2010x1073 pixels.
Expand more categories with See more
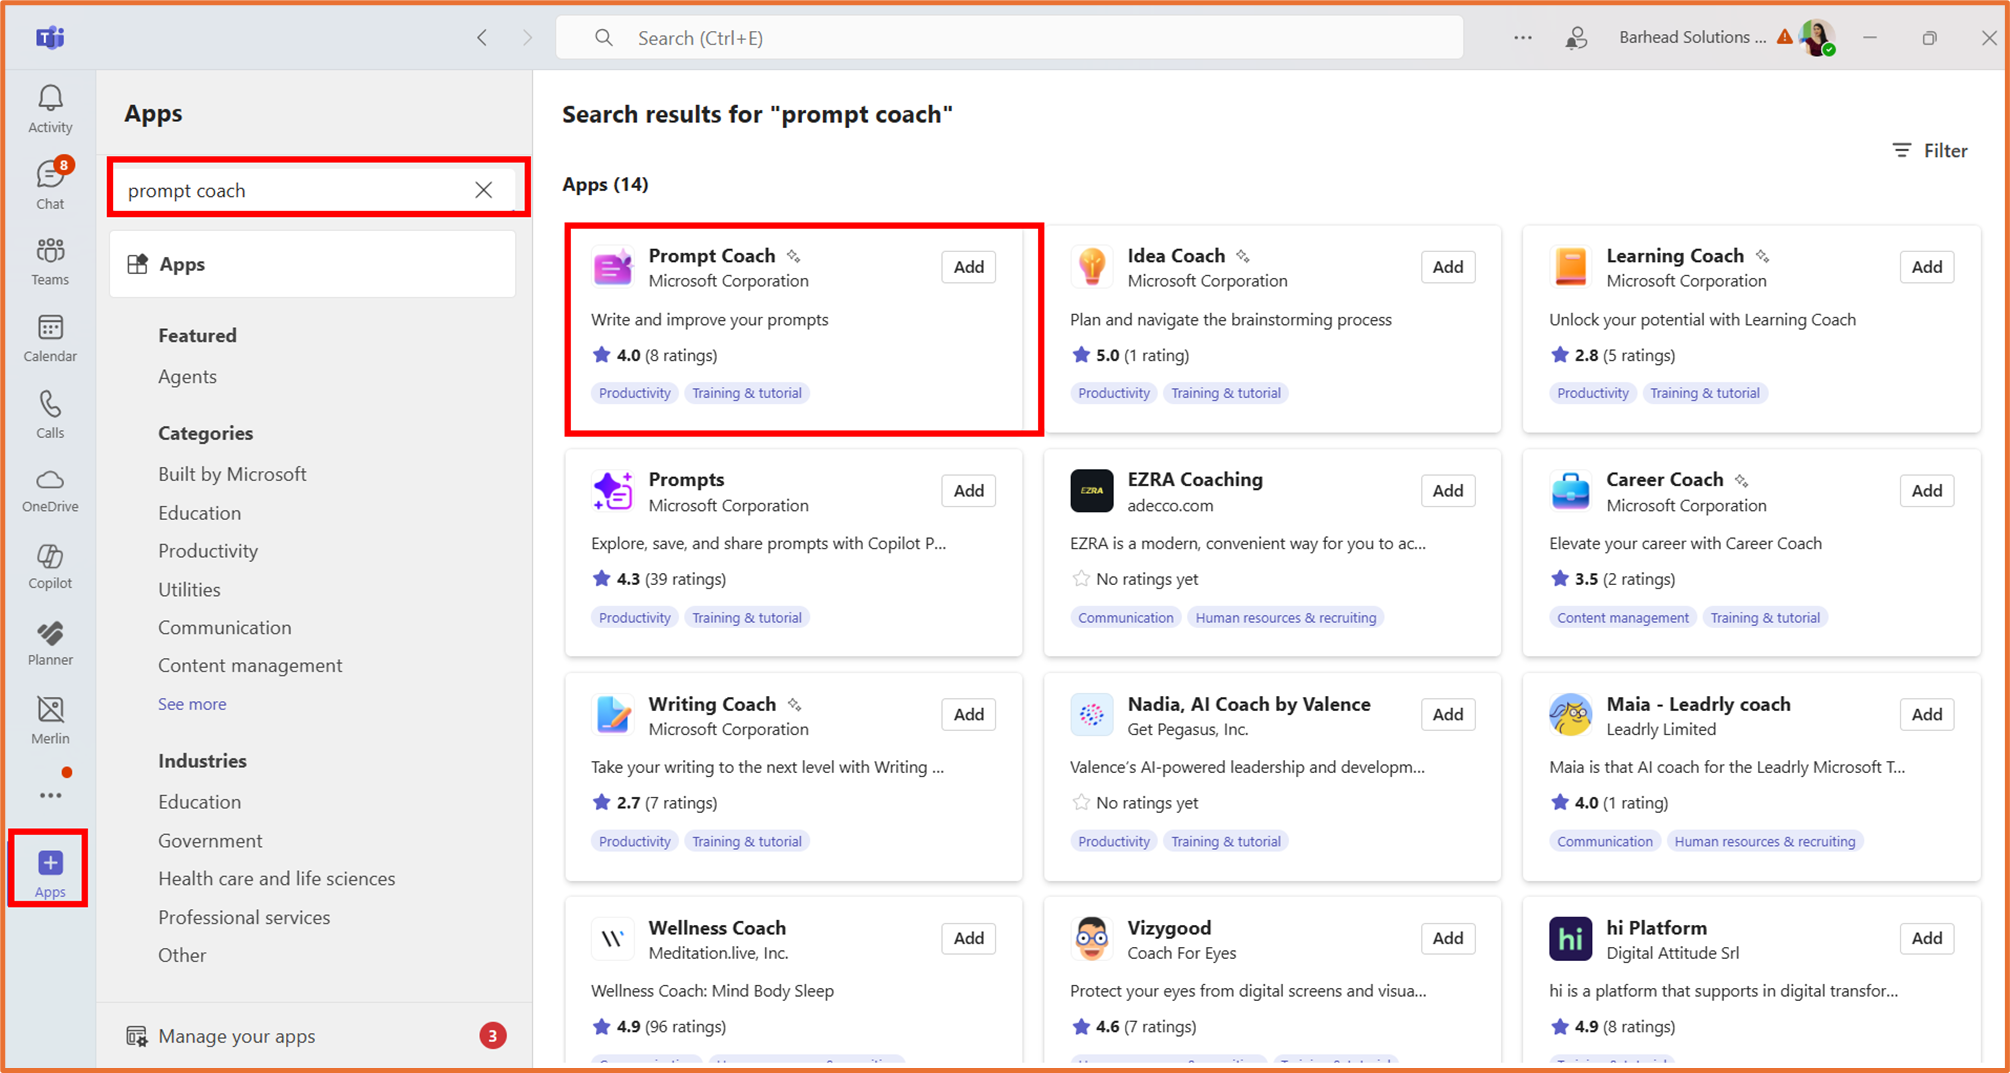192,704
